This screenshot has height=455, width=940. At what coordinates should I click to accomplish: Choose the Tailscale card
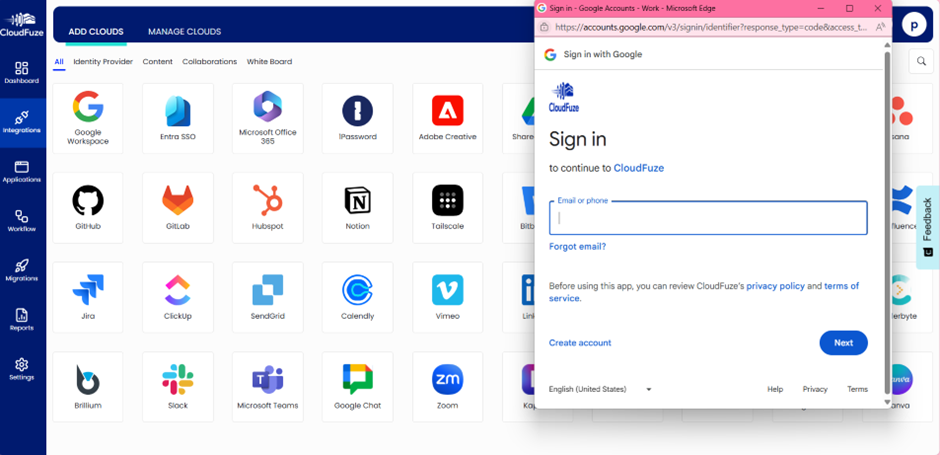pyautogui.click(x=448, y=208)
